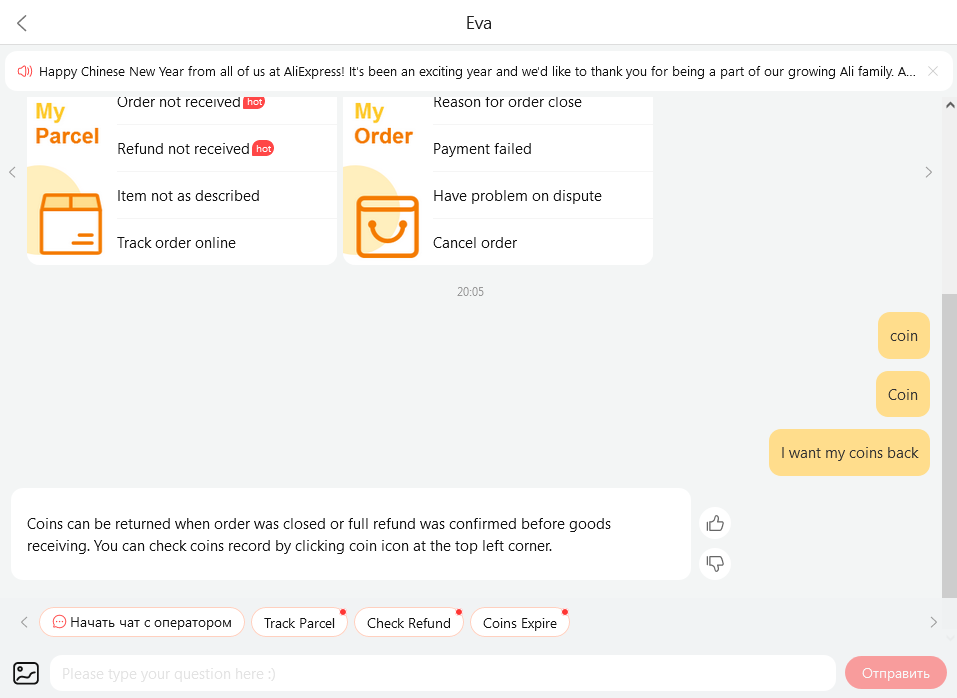Image resolution: width=957 pixels, height=698 pixels.
Task: Click the image upload icon
Action: [26, 674]
